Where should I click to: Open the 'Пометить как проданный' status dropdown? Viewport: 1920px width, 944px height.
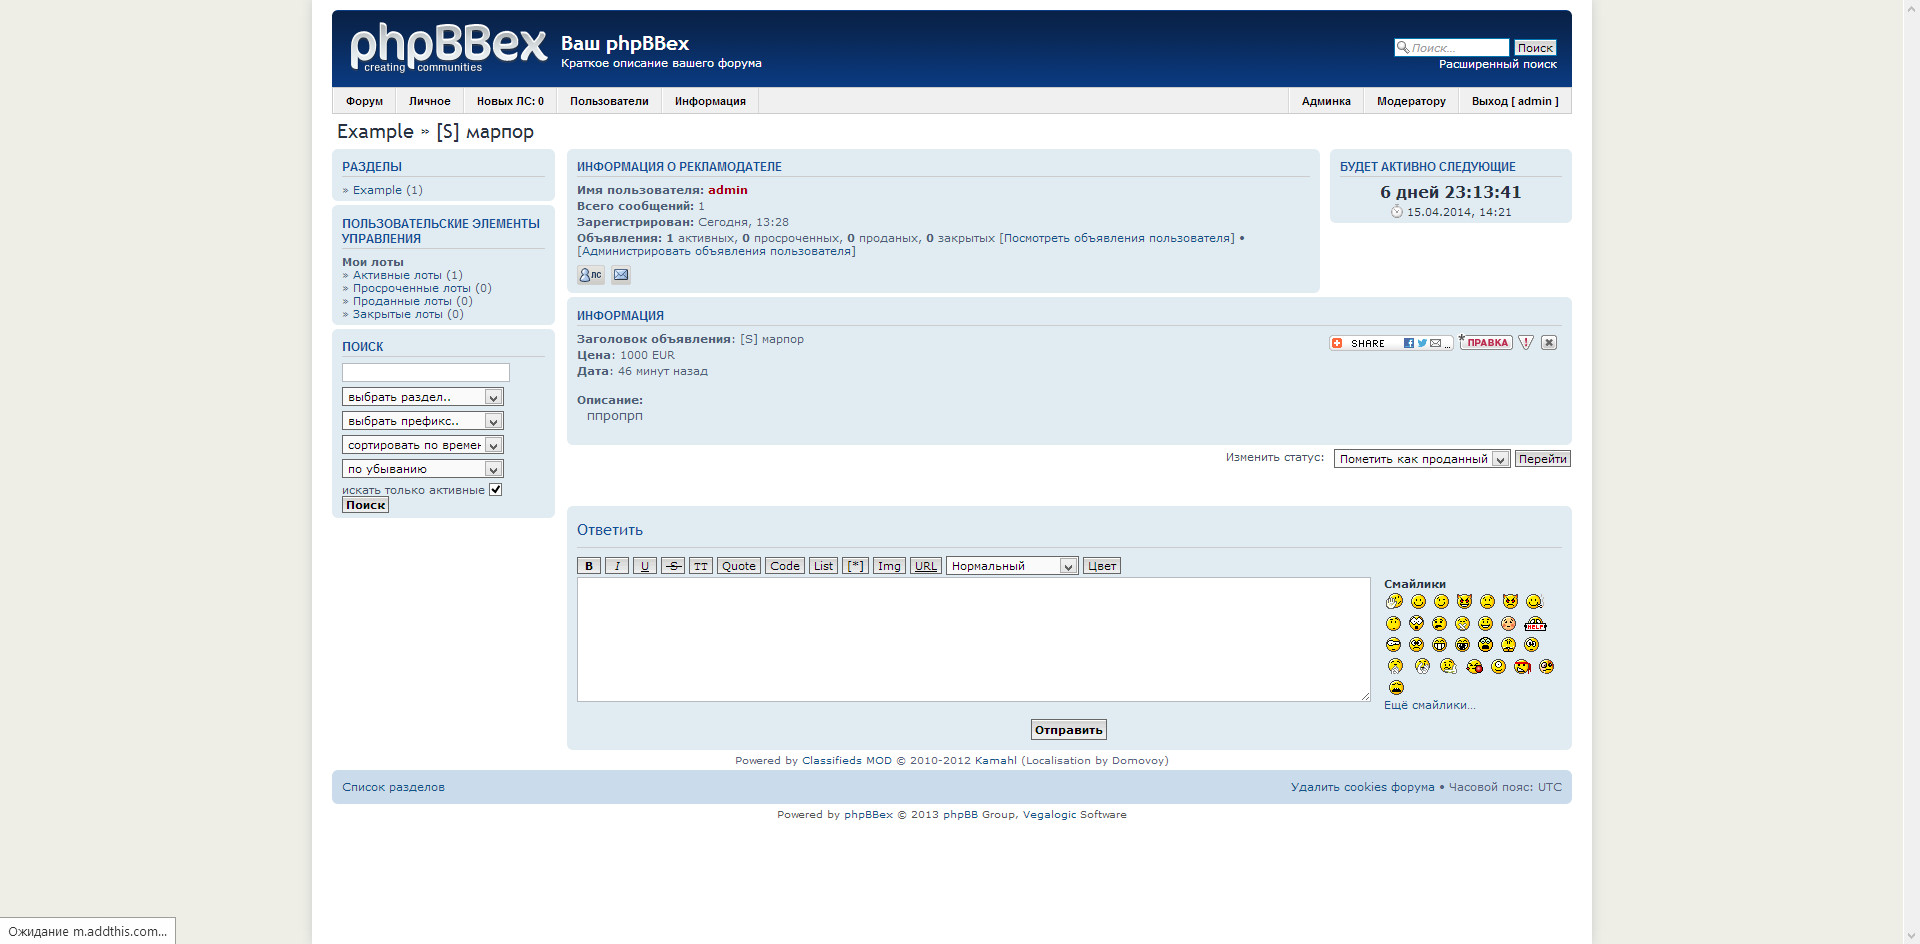click(1421, 459)
